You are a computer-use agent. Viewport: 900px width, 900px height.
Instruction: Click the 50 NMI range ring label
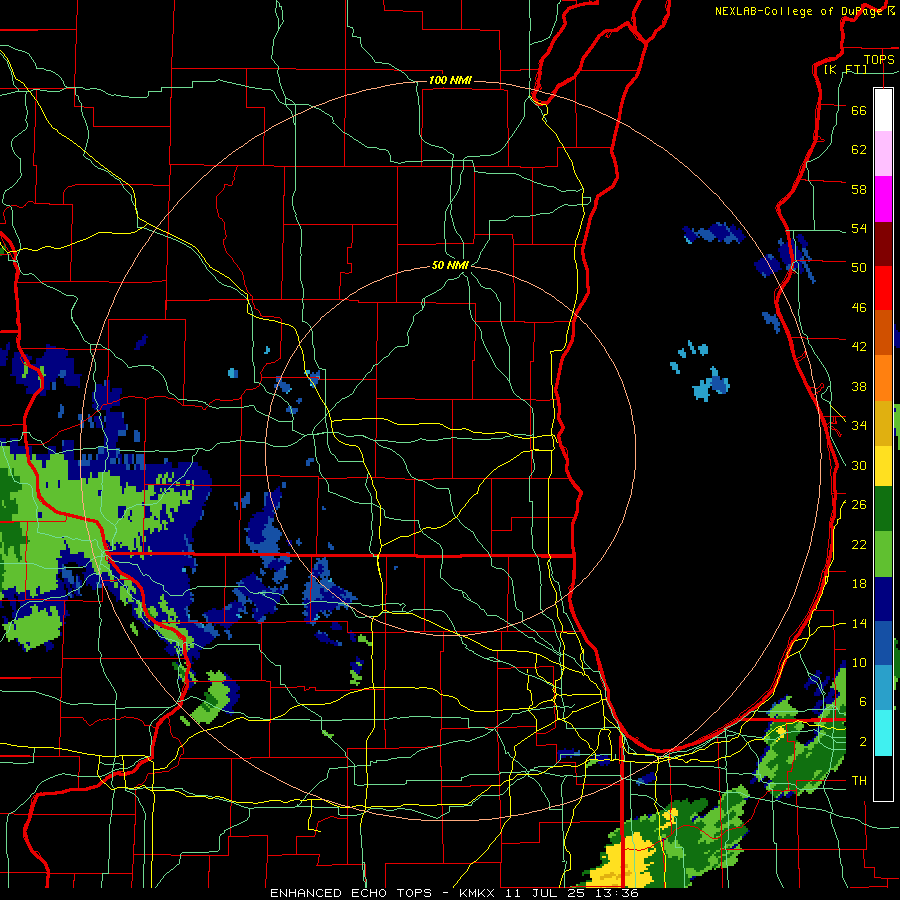(450, 265)
